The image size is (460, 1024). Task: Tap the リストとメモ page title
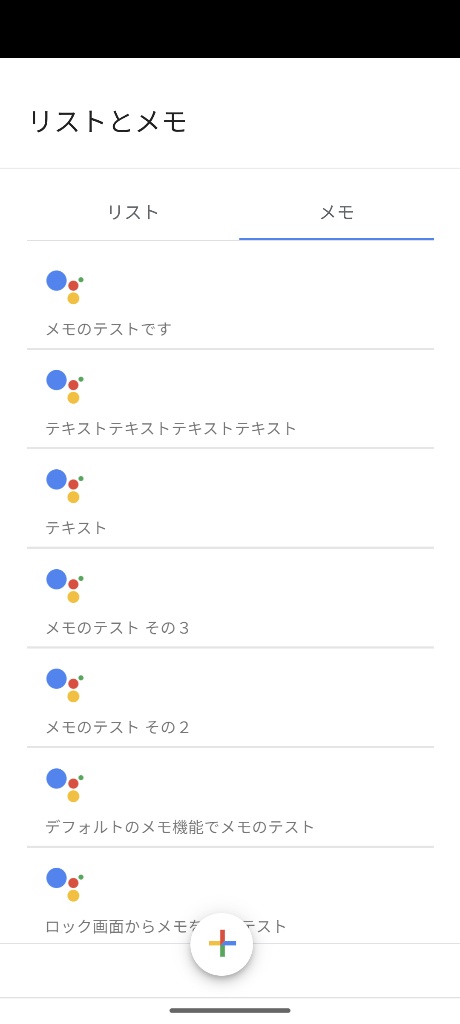point(108,121)
